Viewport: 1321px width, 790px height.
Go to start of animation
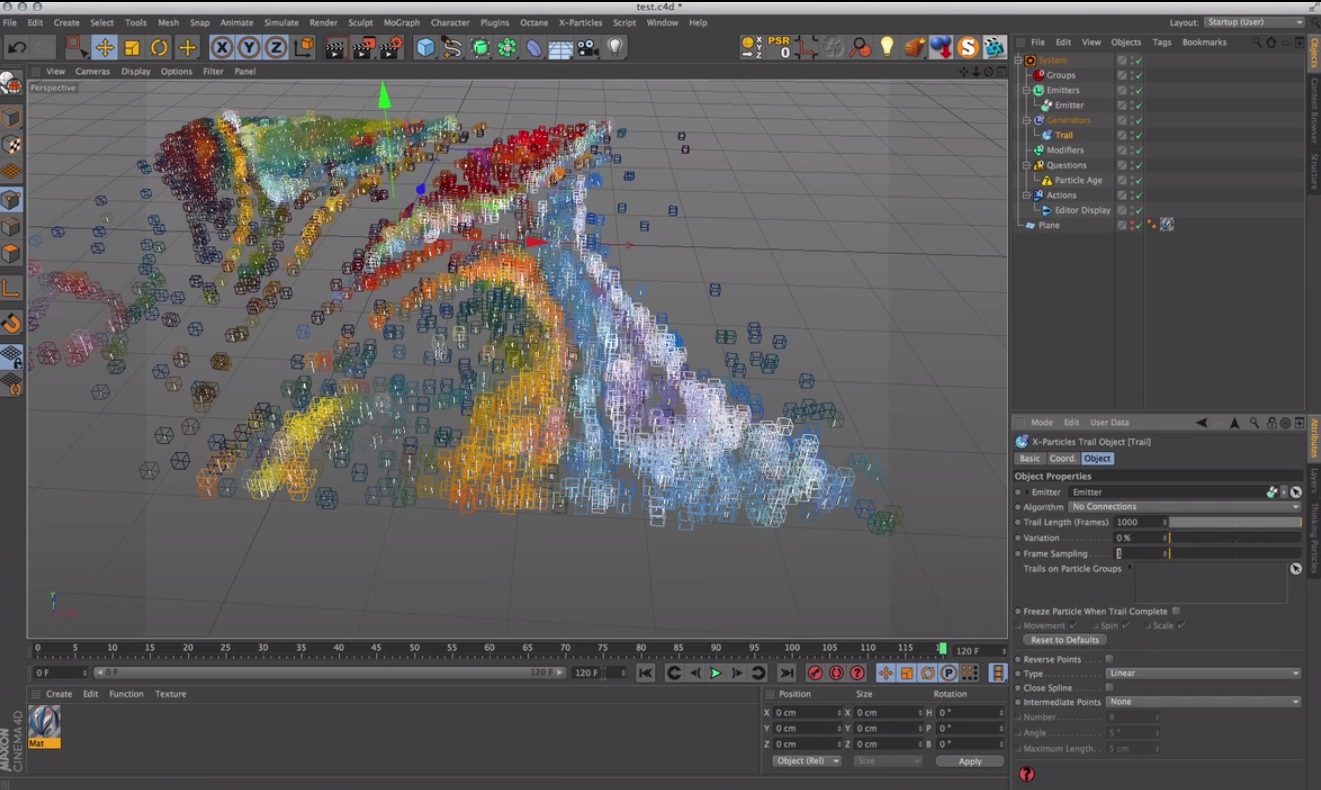point(645,673)
